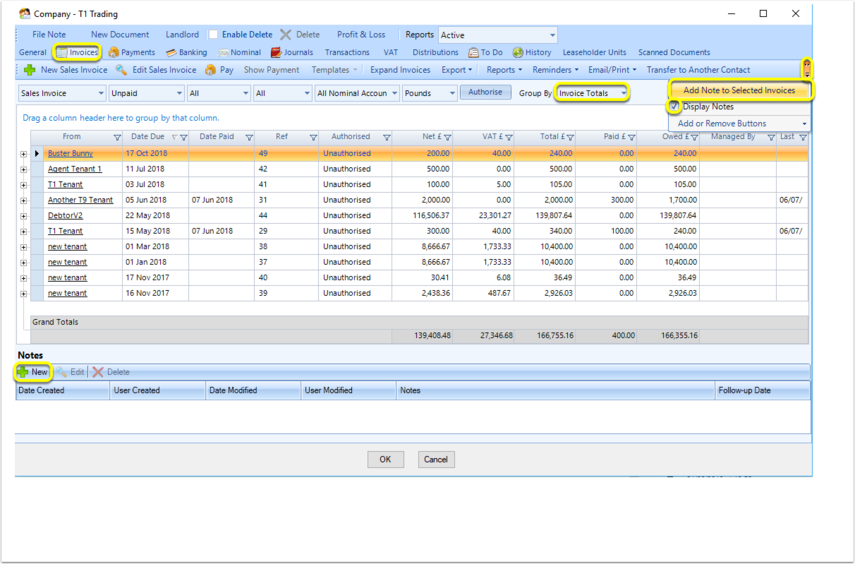Click the Net £ column filter icon

(x=448, y=137)
